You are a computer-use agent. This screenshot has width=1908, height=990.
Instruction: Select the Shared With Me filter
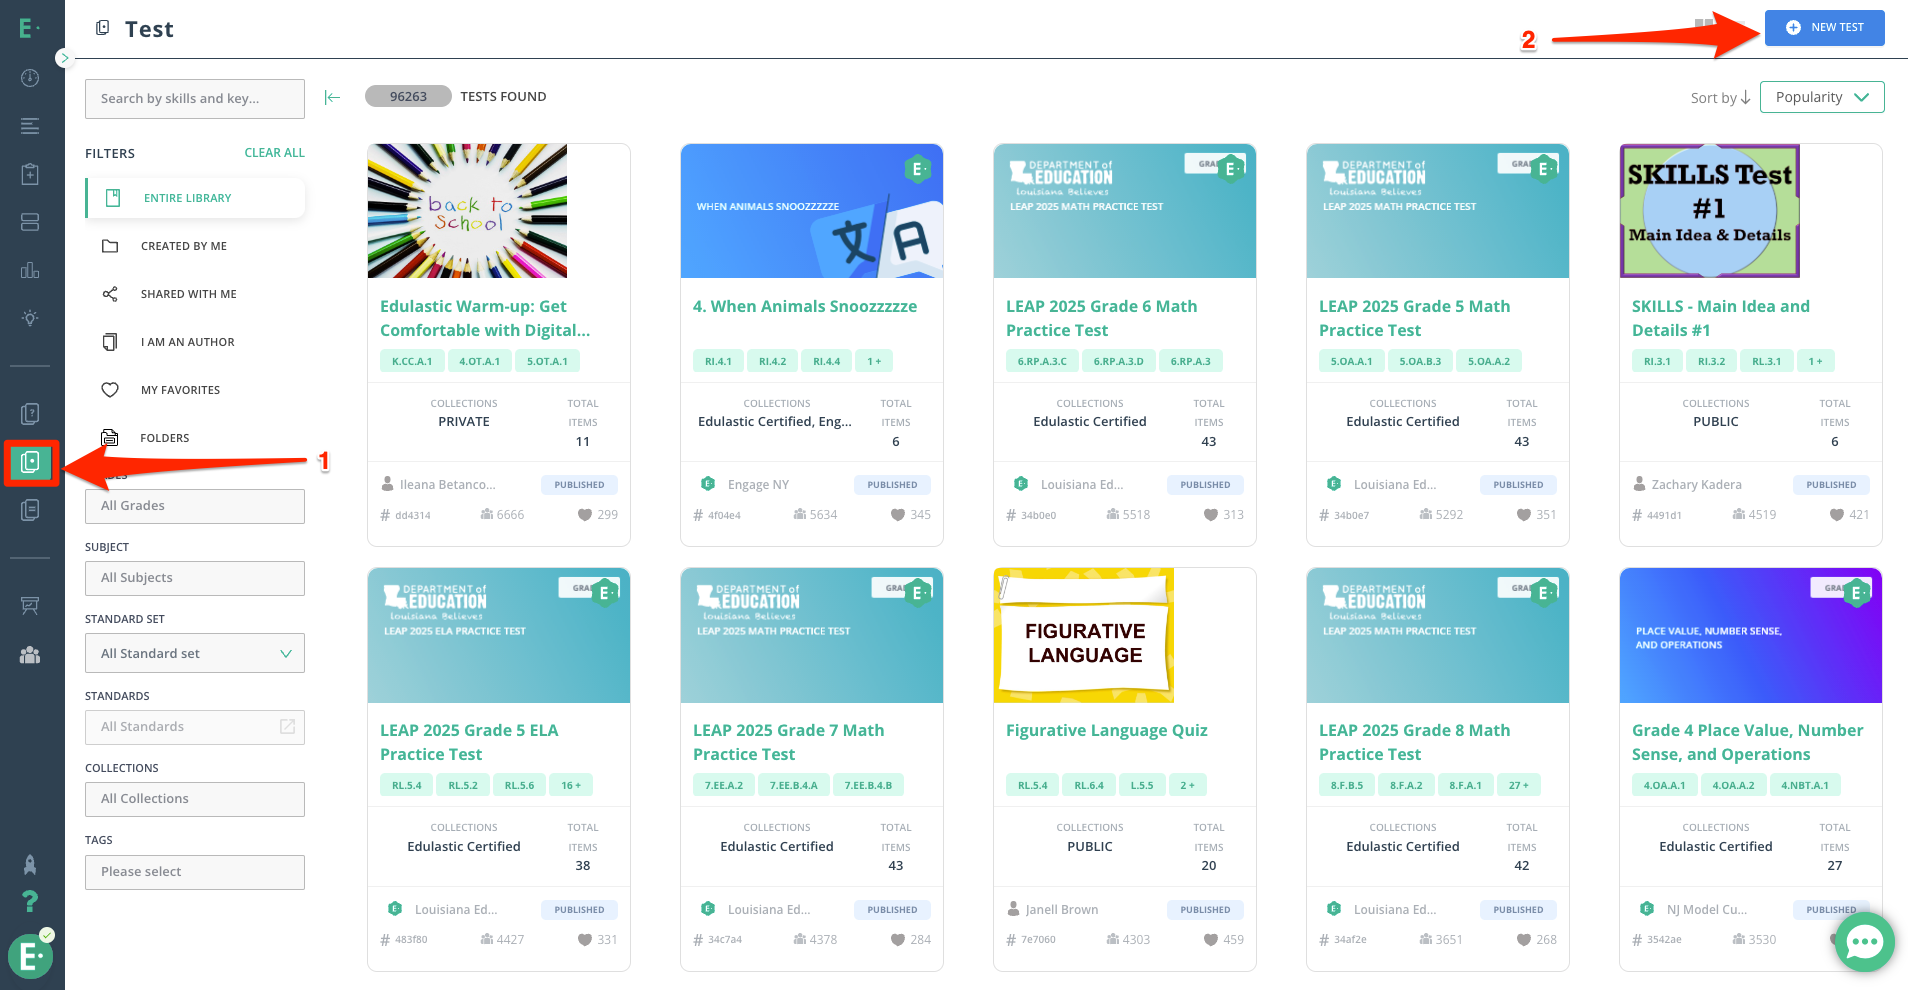pos(188,294)
